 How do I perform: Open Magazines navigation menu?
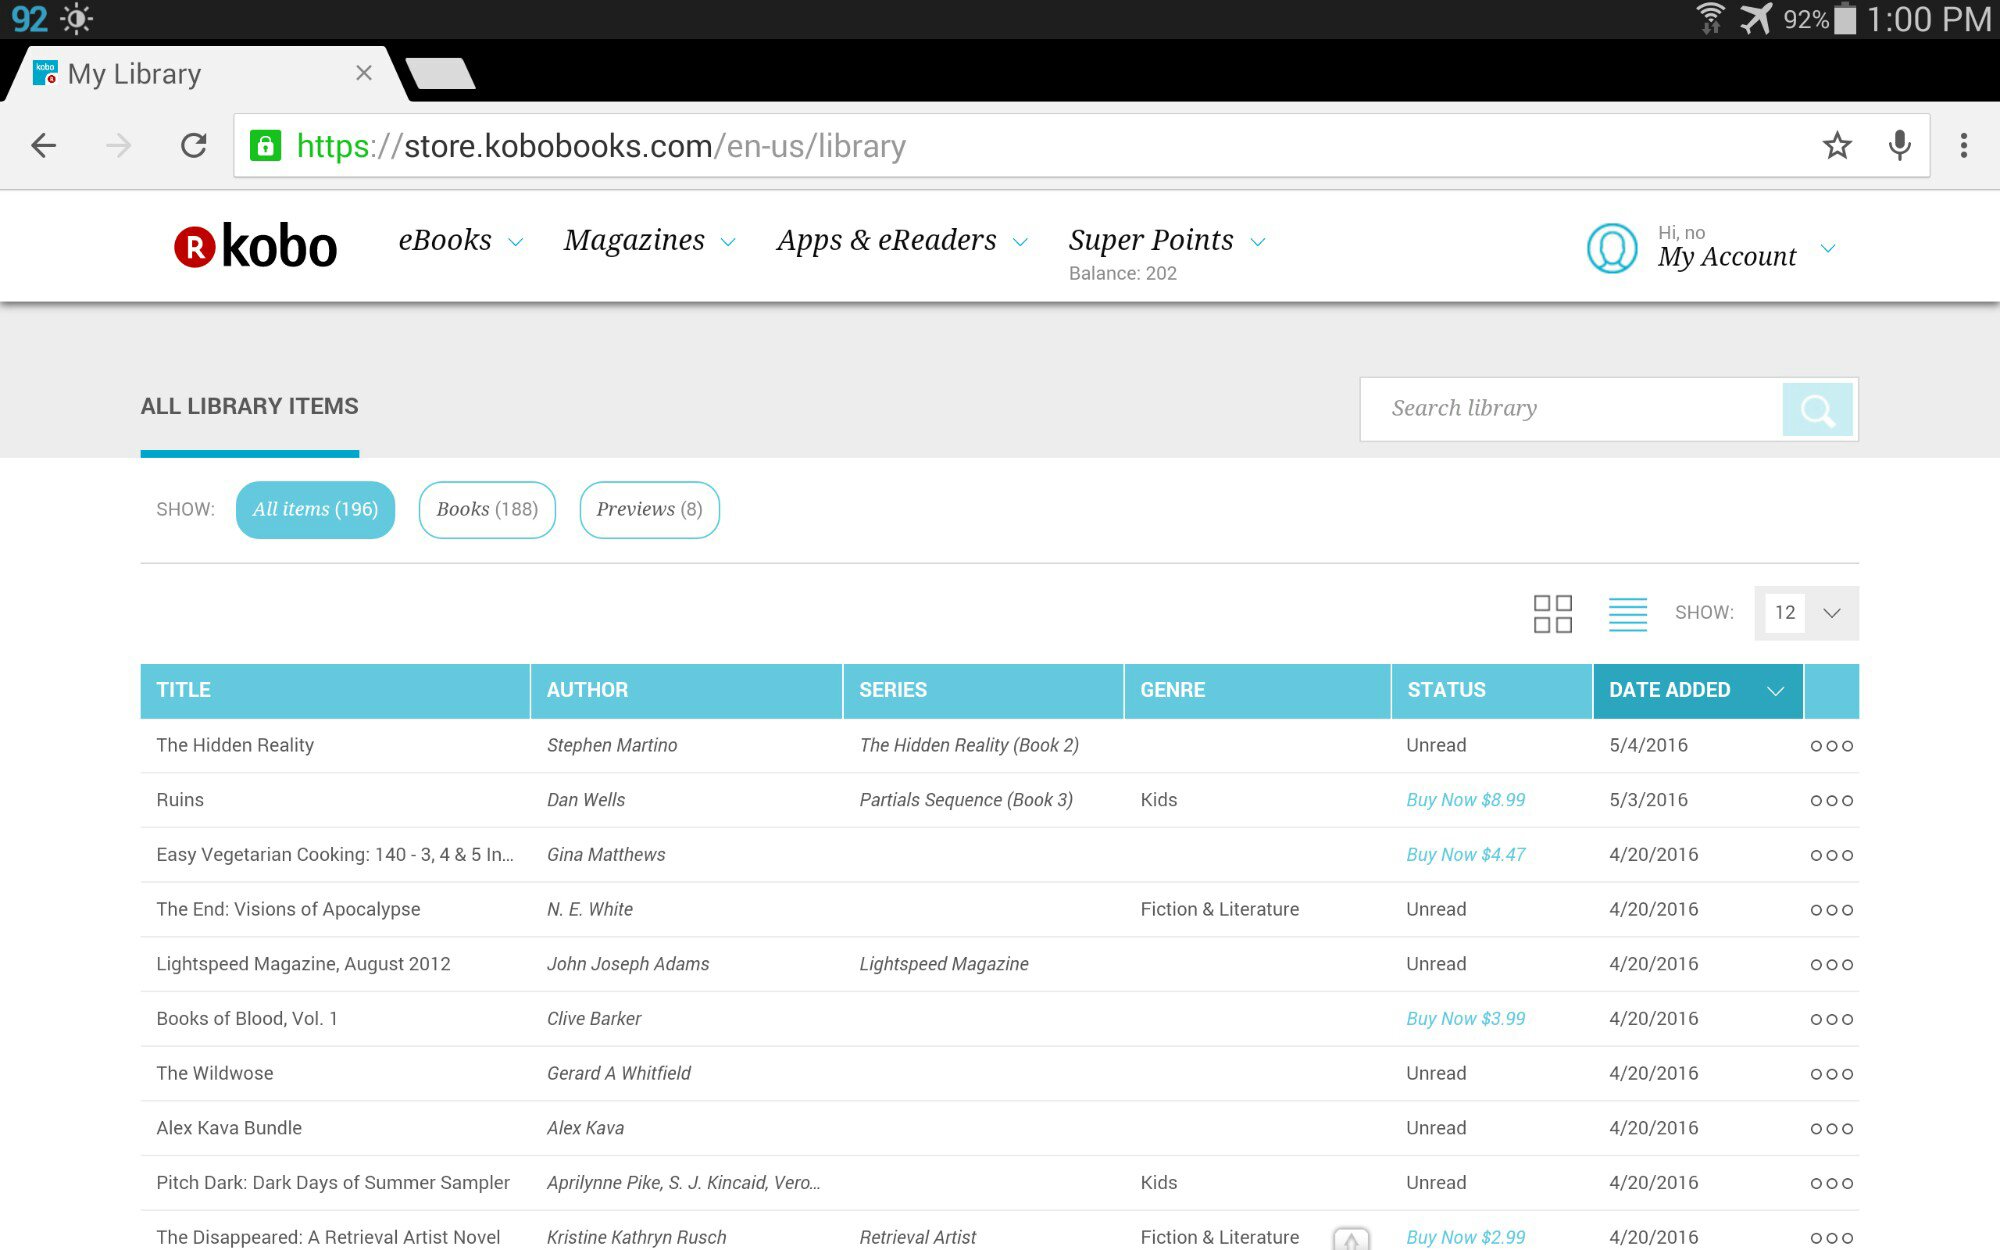(649, 241)
